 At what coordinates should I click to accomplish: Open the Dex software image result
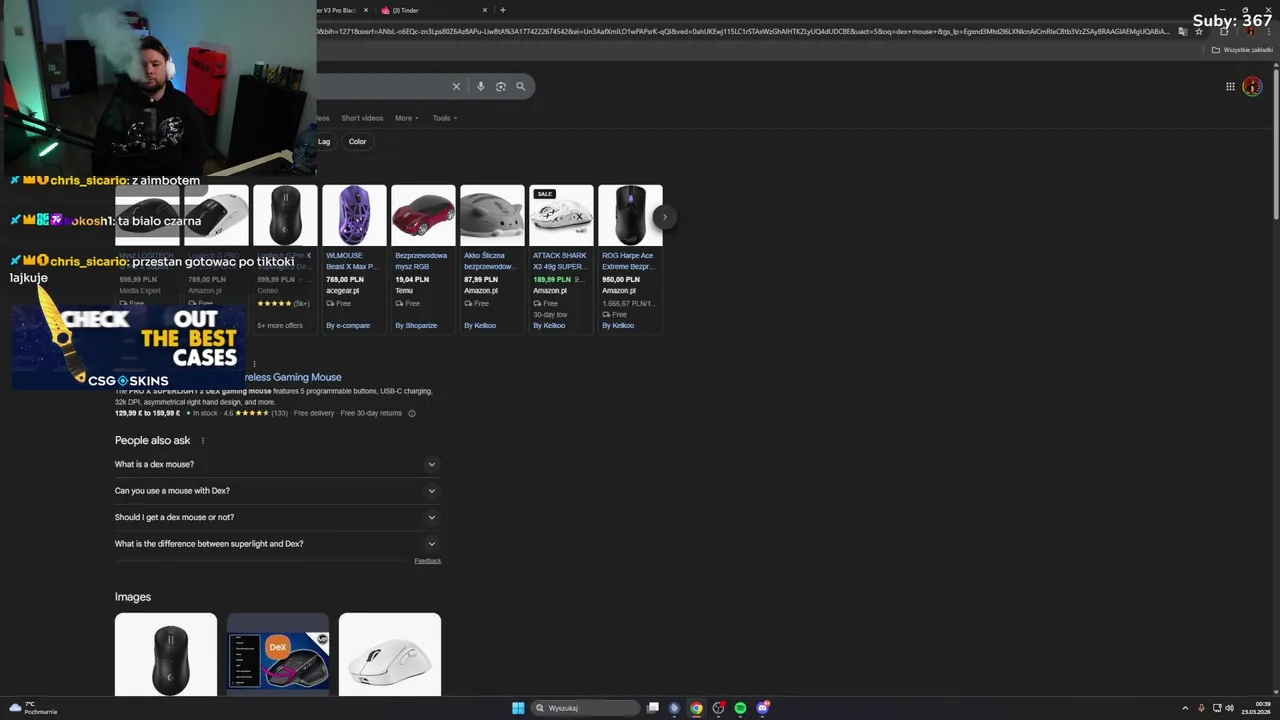click(278, 654)
